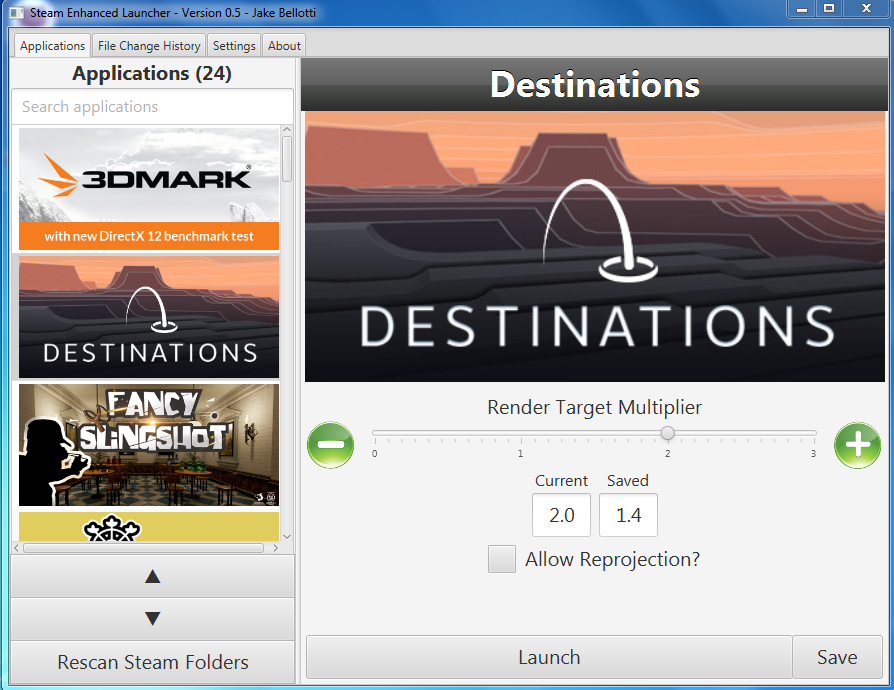This screenshot has height=690, width=894.
Task: Maximize the Steam Enhanced Launcher window
Action: (x=829, y=9)
